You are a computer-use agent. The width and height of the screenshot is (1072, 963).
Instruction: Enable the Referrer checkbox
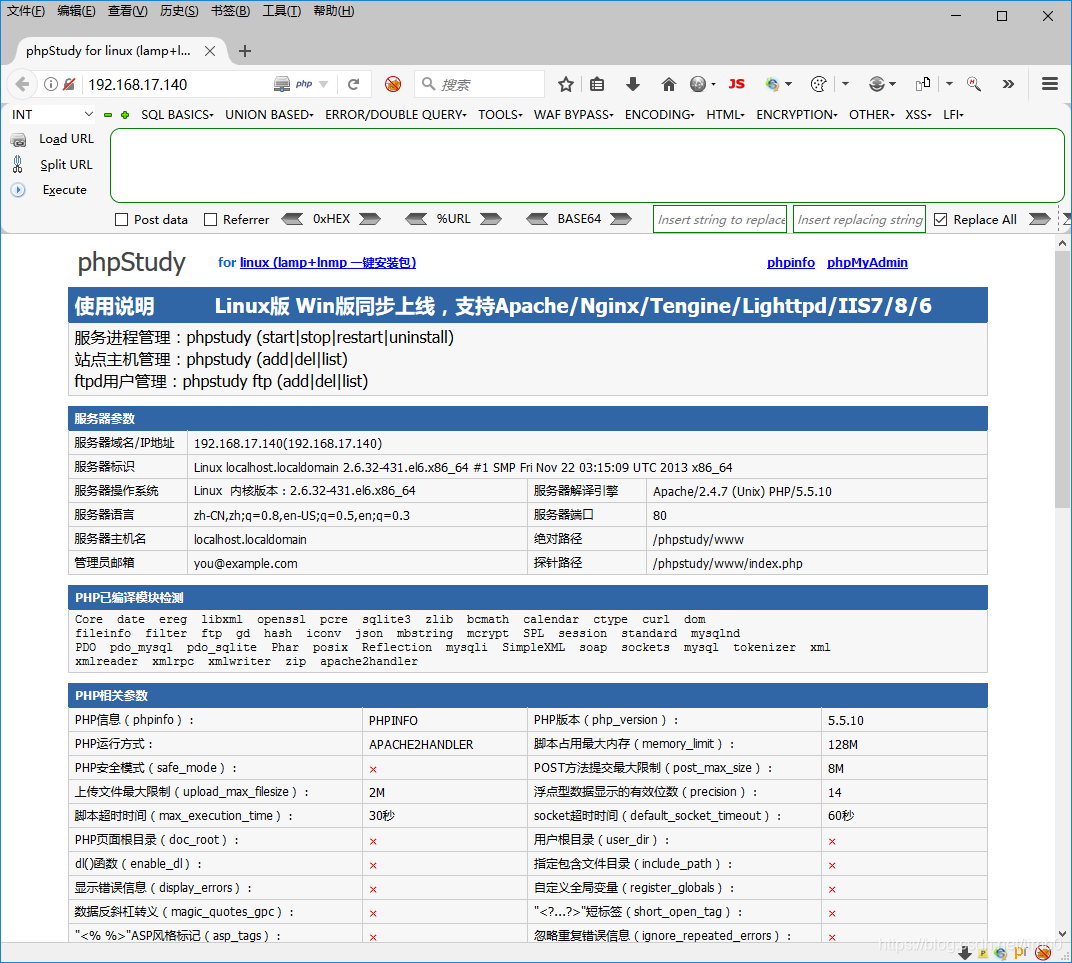tap(211, 219)
